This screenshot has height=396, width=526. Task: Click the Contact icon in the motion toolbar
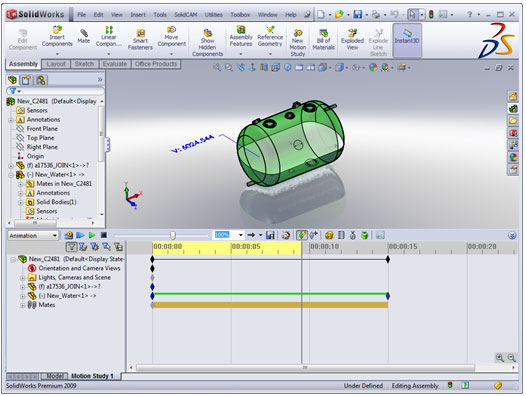353,235
